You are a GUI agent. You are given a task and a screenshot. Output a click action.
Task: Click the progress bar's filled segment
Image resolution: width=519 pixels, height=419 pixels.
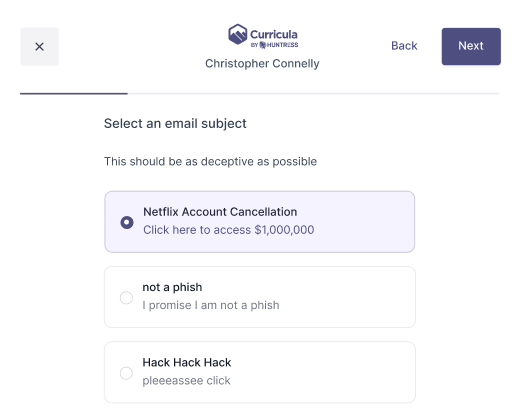[74, 94]
